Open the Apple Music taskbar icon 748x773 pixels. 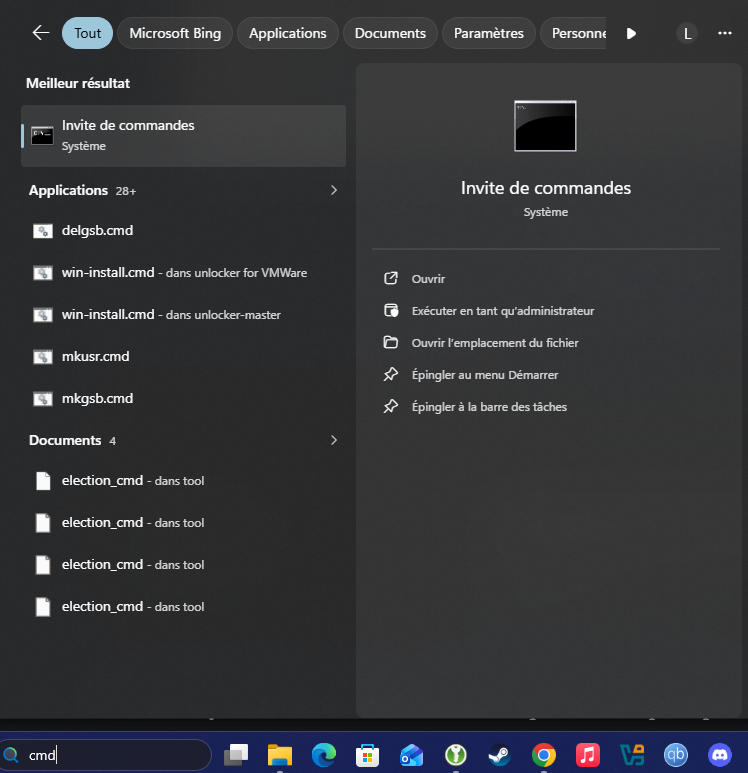coord(588,754)
